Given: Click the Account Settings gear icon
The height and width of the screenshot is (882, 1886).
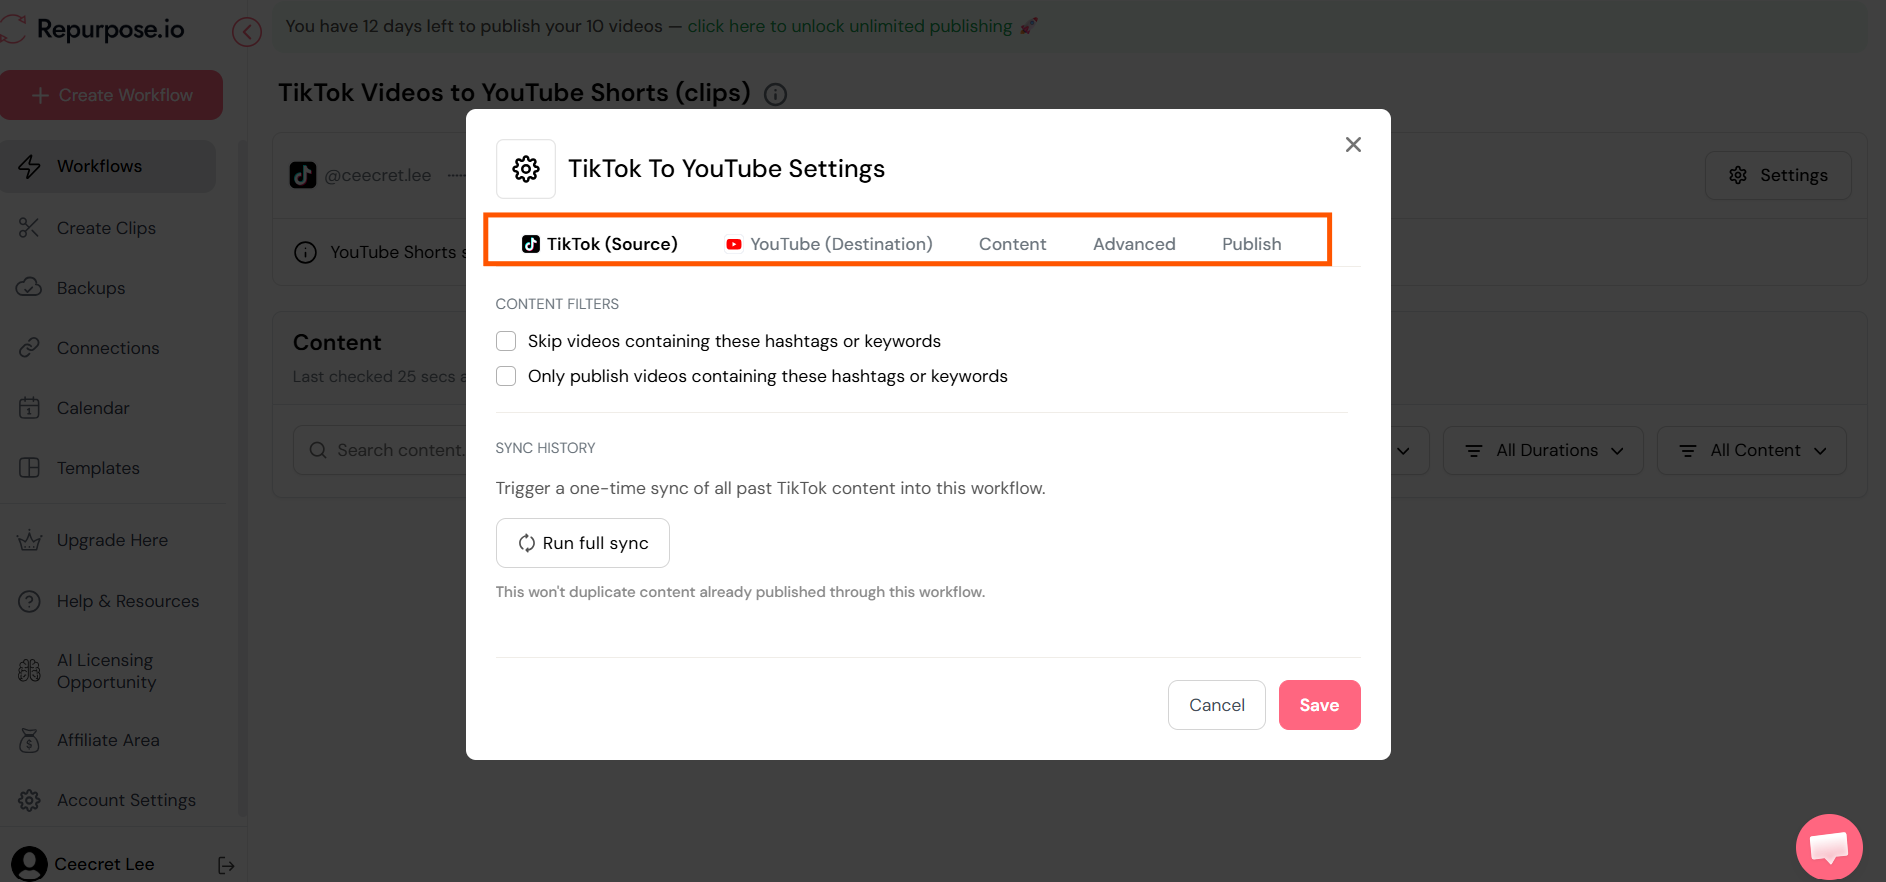Looking at the screenshot, I should tap(29, 800).
